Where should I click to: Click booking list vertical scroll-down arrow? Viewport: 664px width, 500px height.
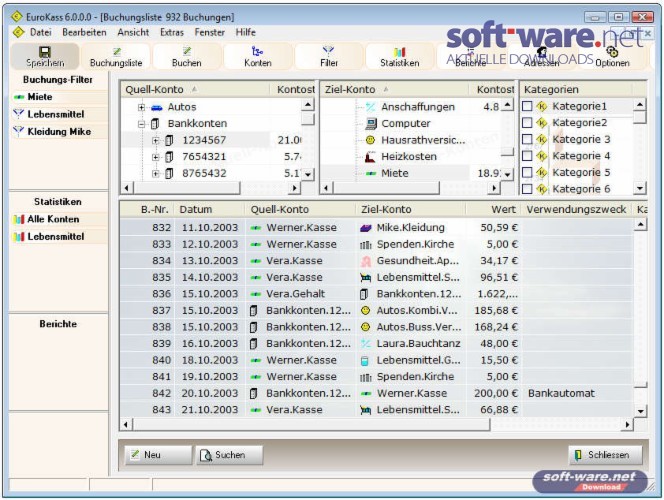[641, 411]
